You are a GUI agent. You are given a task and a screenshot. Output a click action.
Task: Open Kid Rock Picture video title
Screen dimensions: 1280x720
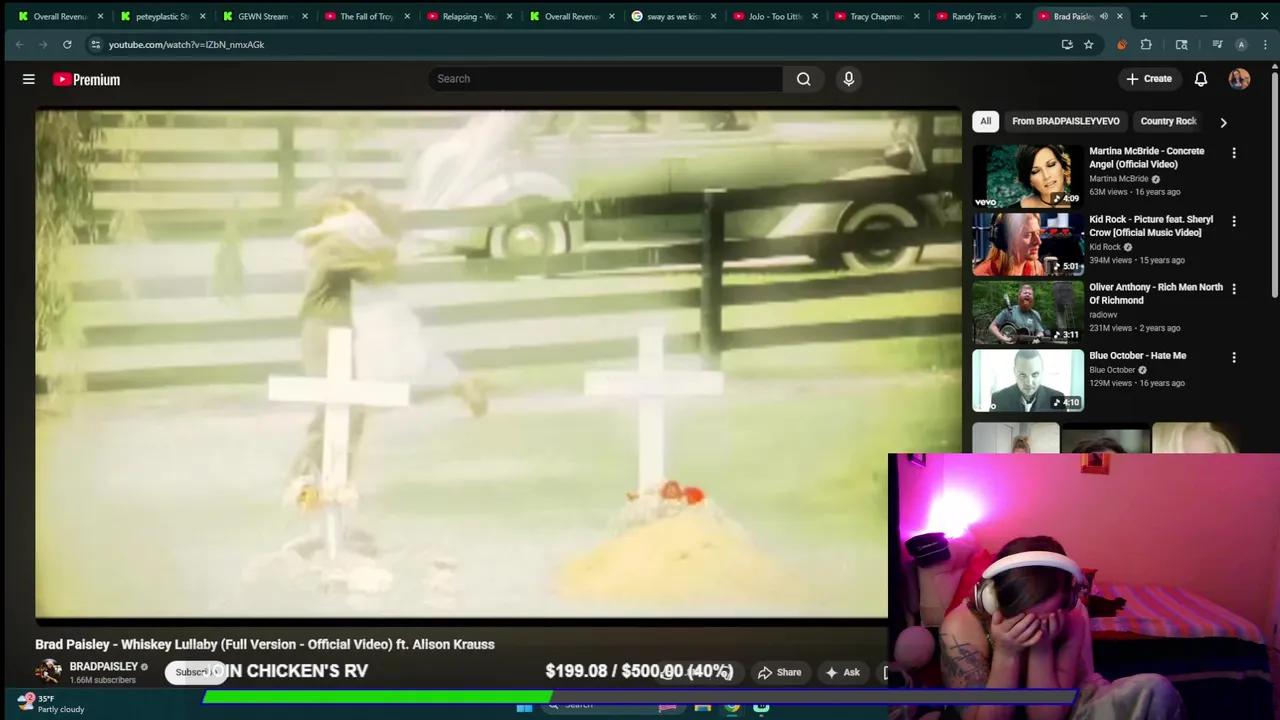click(x=1151, y=226)
